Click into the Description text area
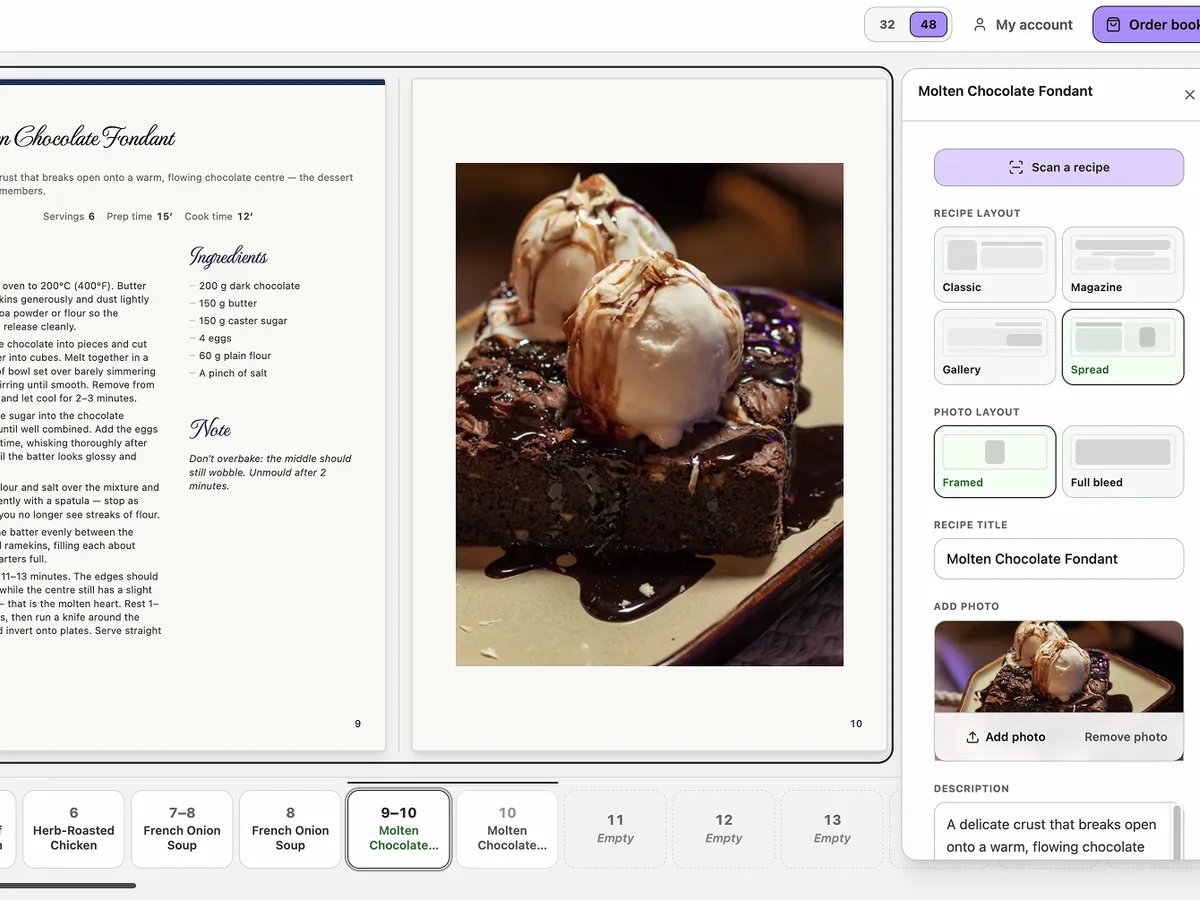1200x900 pixels. click(1059, 831)
